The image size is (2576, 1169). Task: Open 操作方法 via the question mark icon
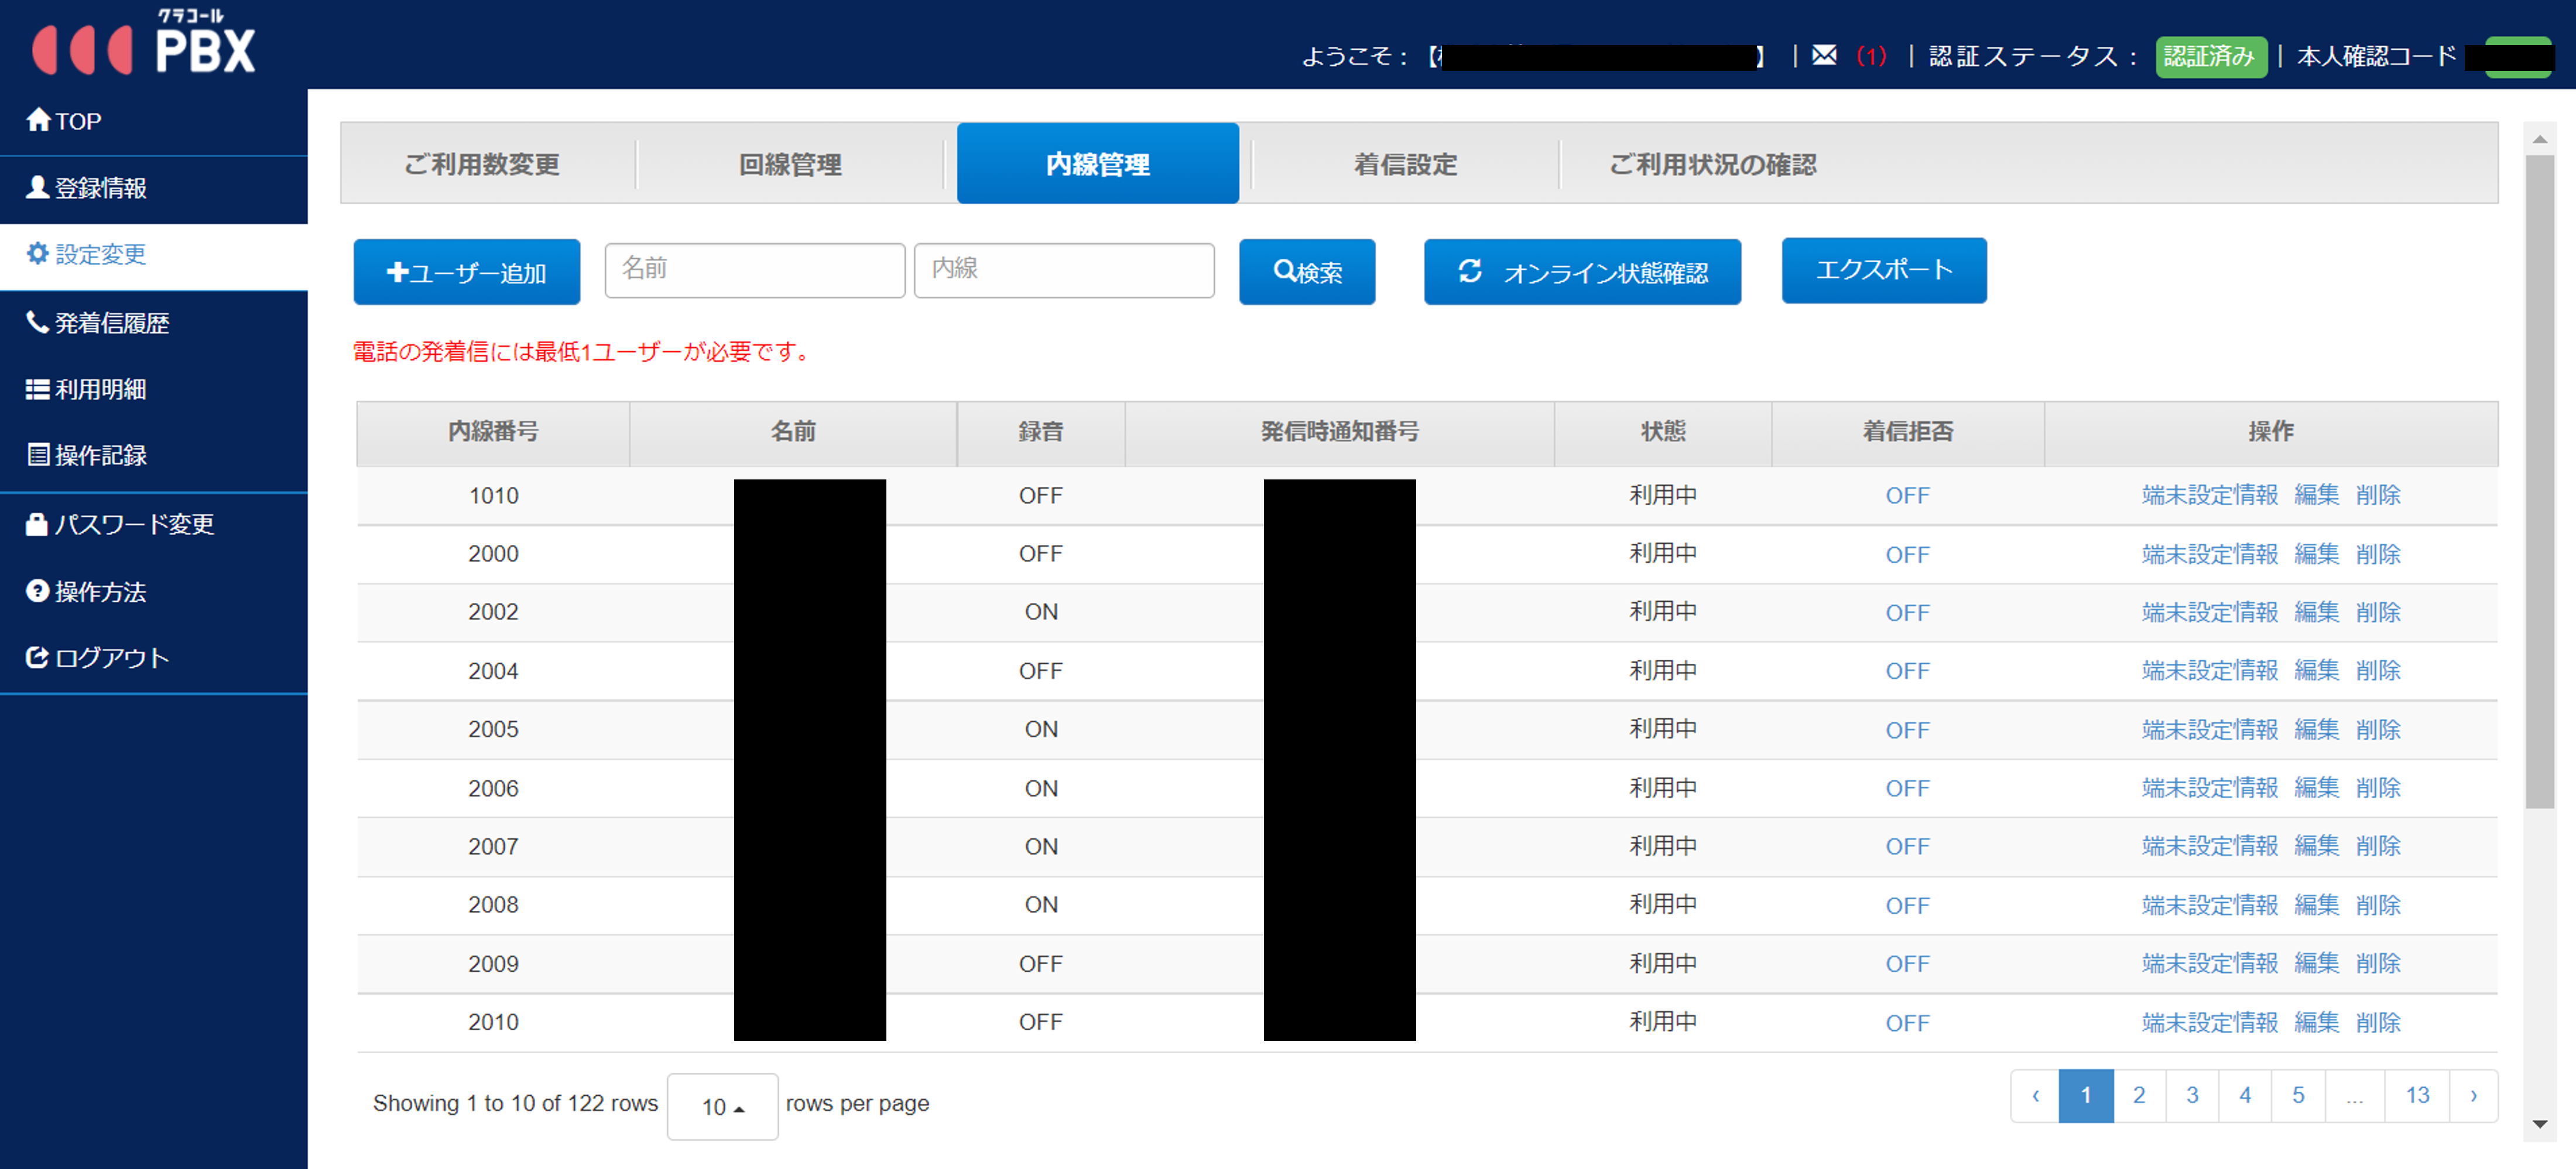[37, 591]
